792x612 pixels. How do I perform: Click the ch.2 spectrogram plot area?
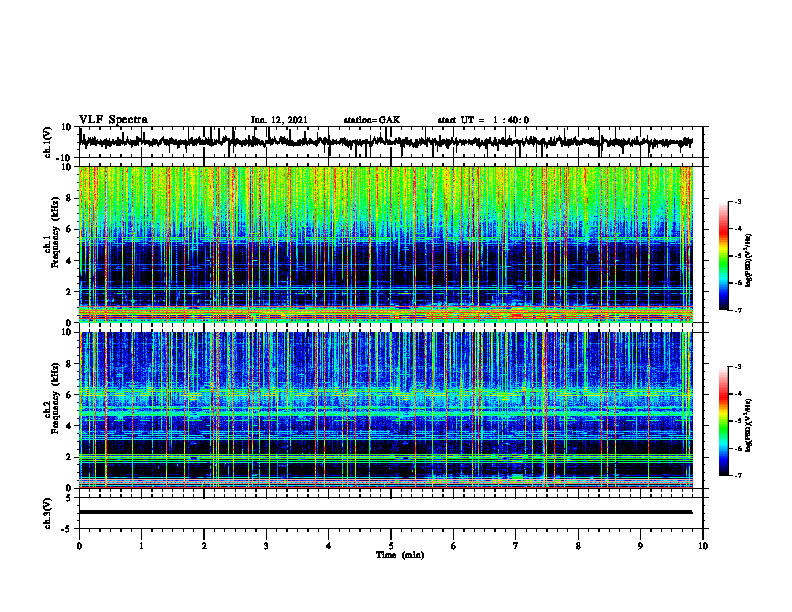point(386,410)
